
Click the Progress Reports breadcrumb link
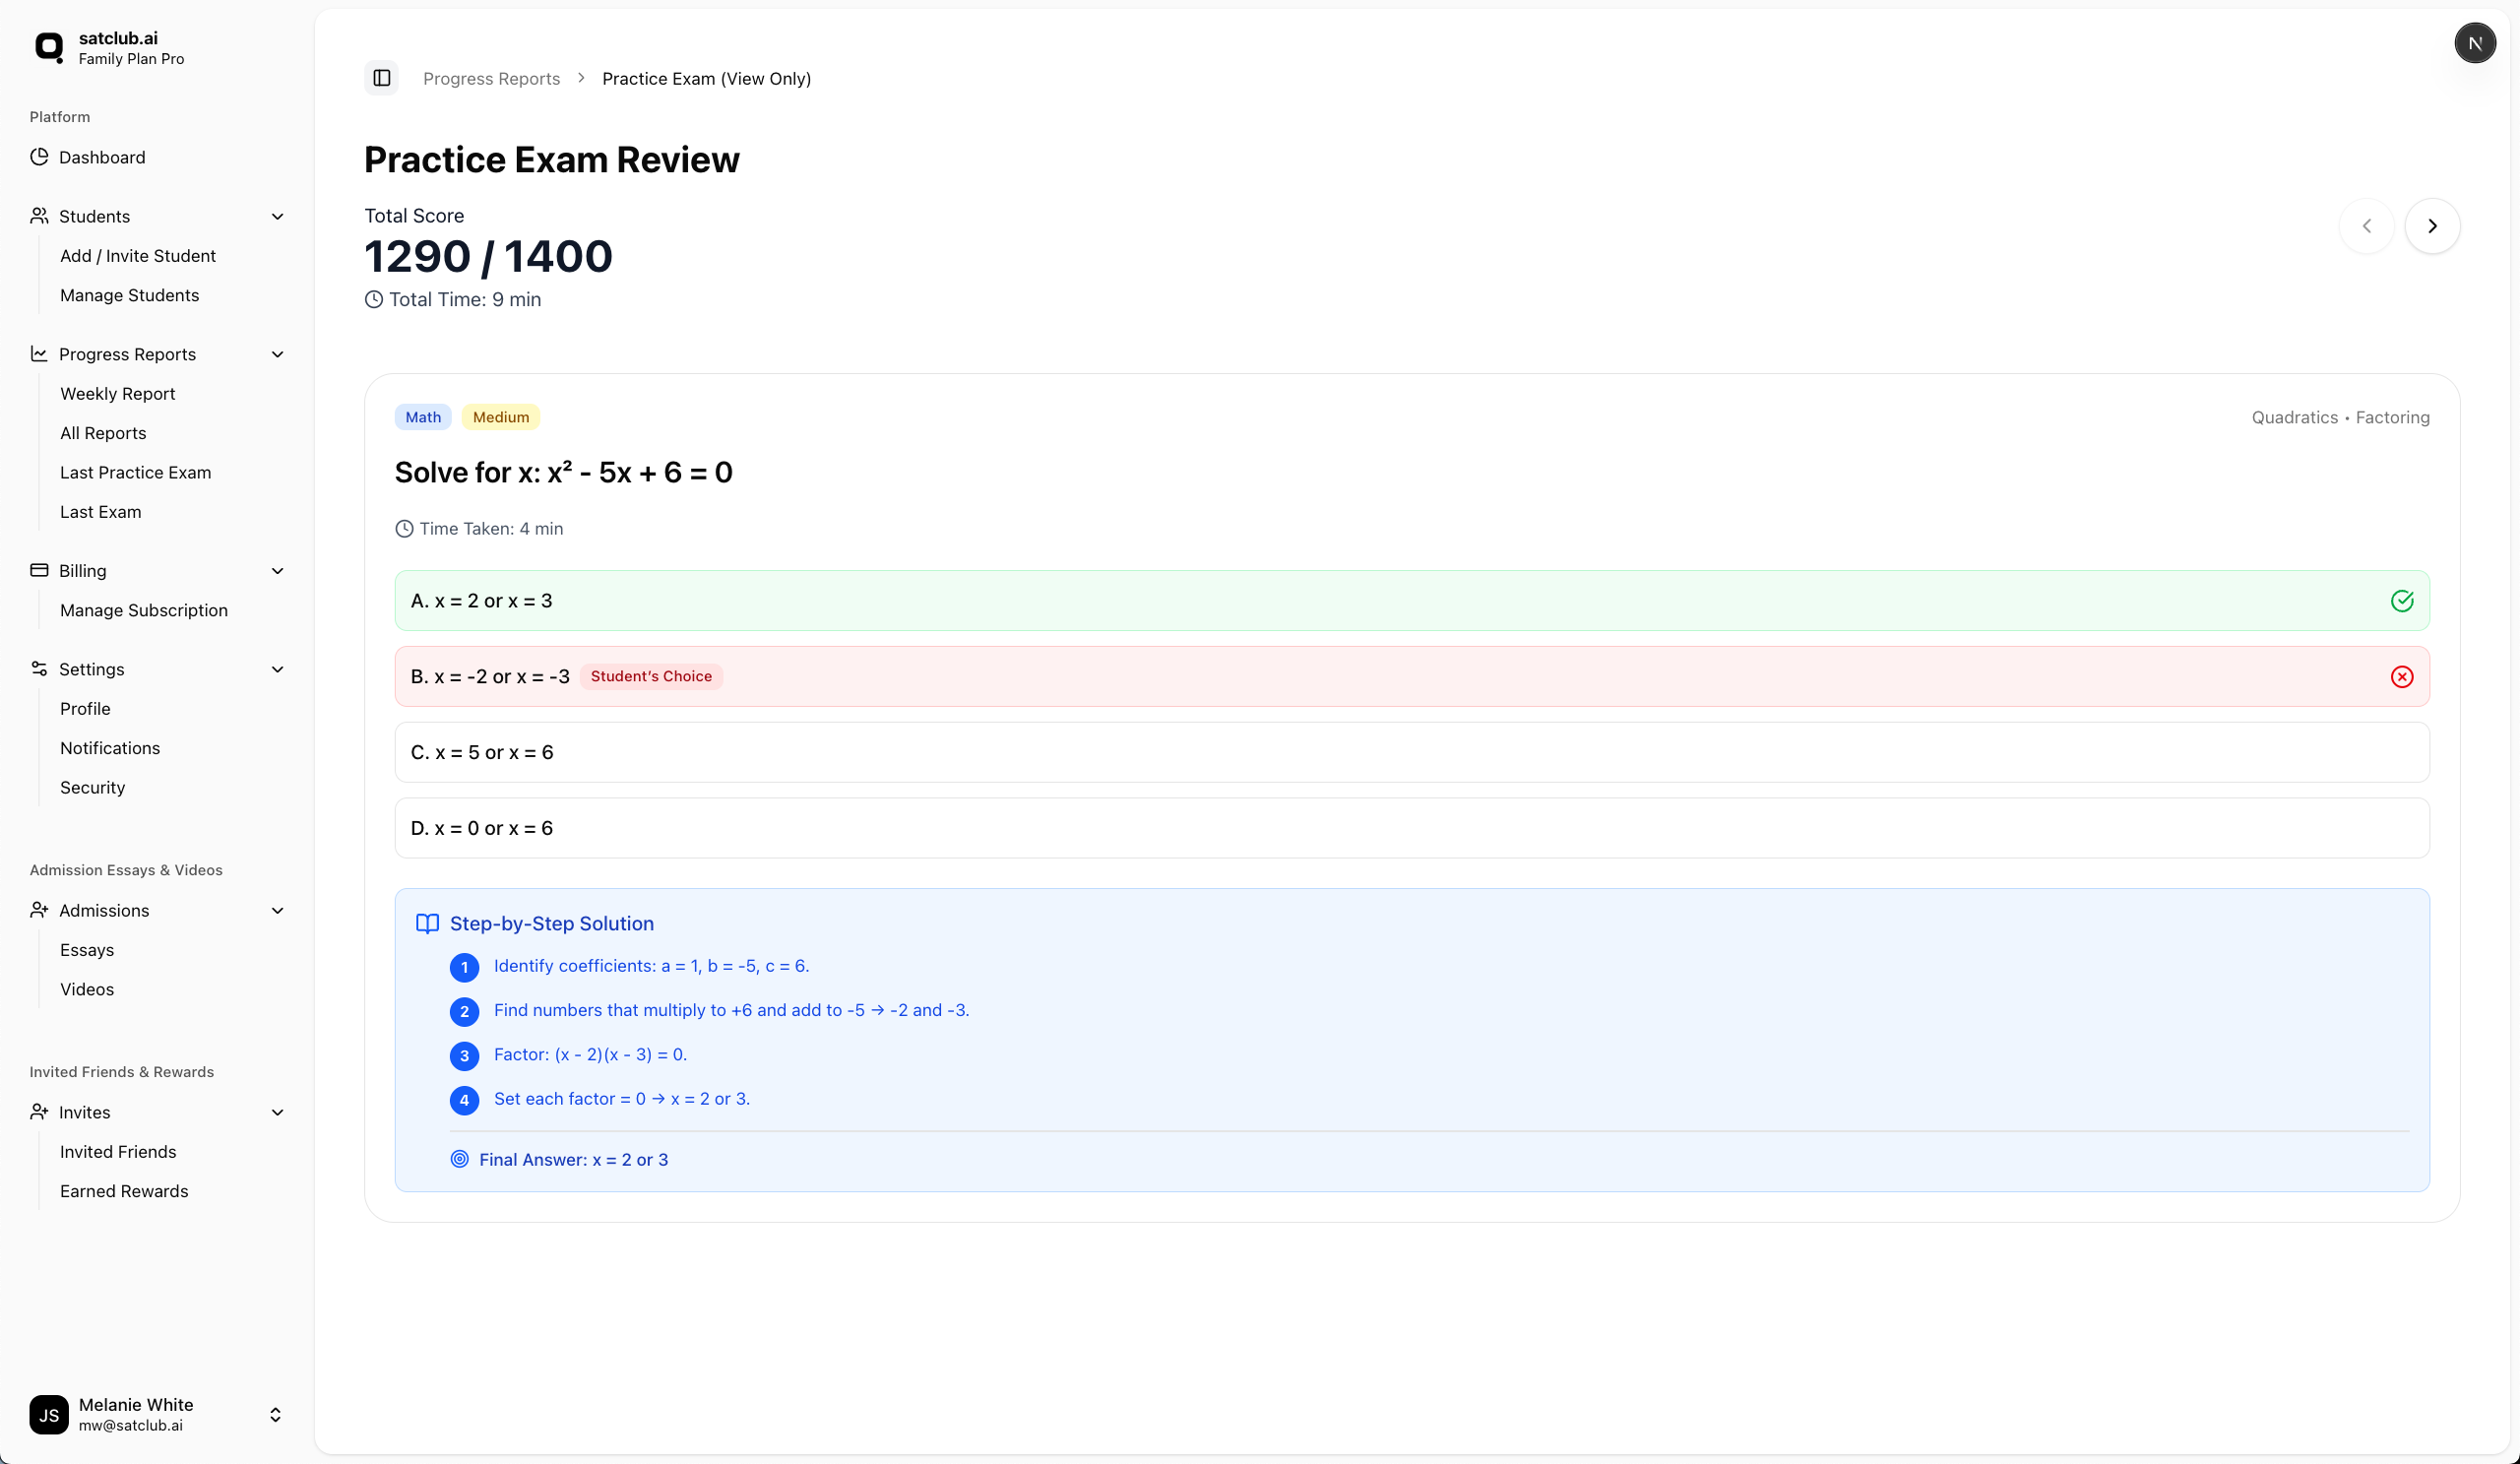coord(491,78)
